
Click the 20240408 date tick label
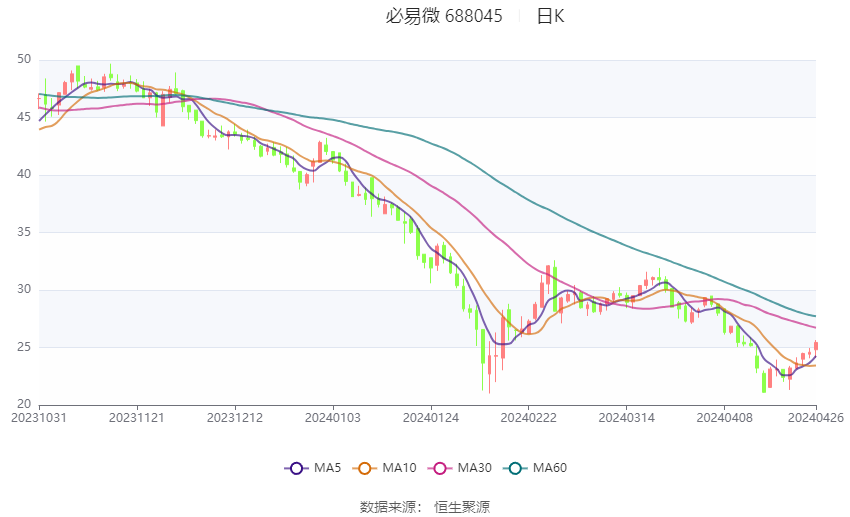pyautogui.click(x=724, y=418)
